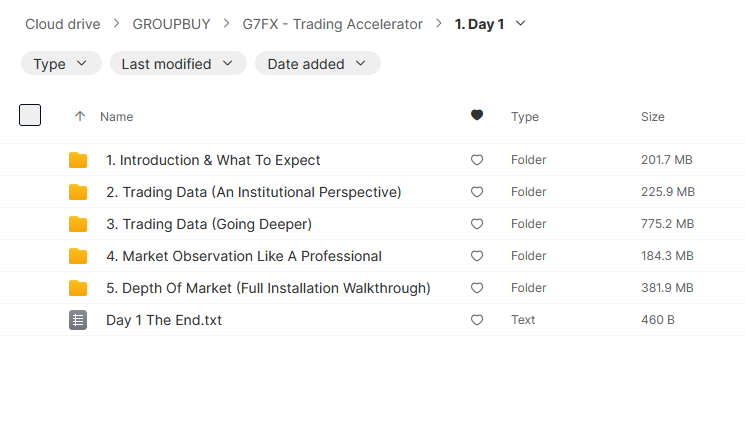745x434 pixels.
Task: Click the folder icon beside Trading Data (Going Deeper)
Action: click(78, 224)
